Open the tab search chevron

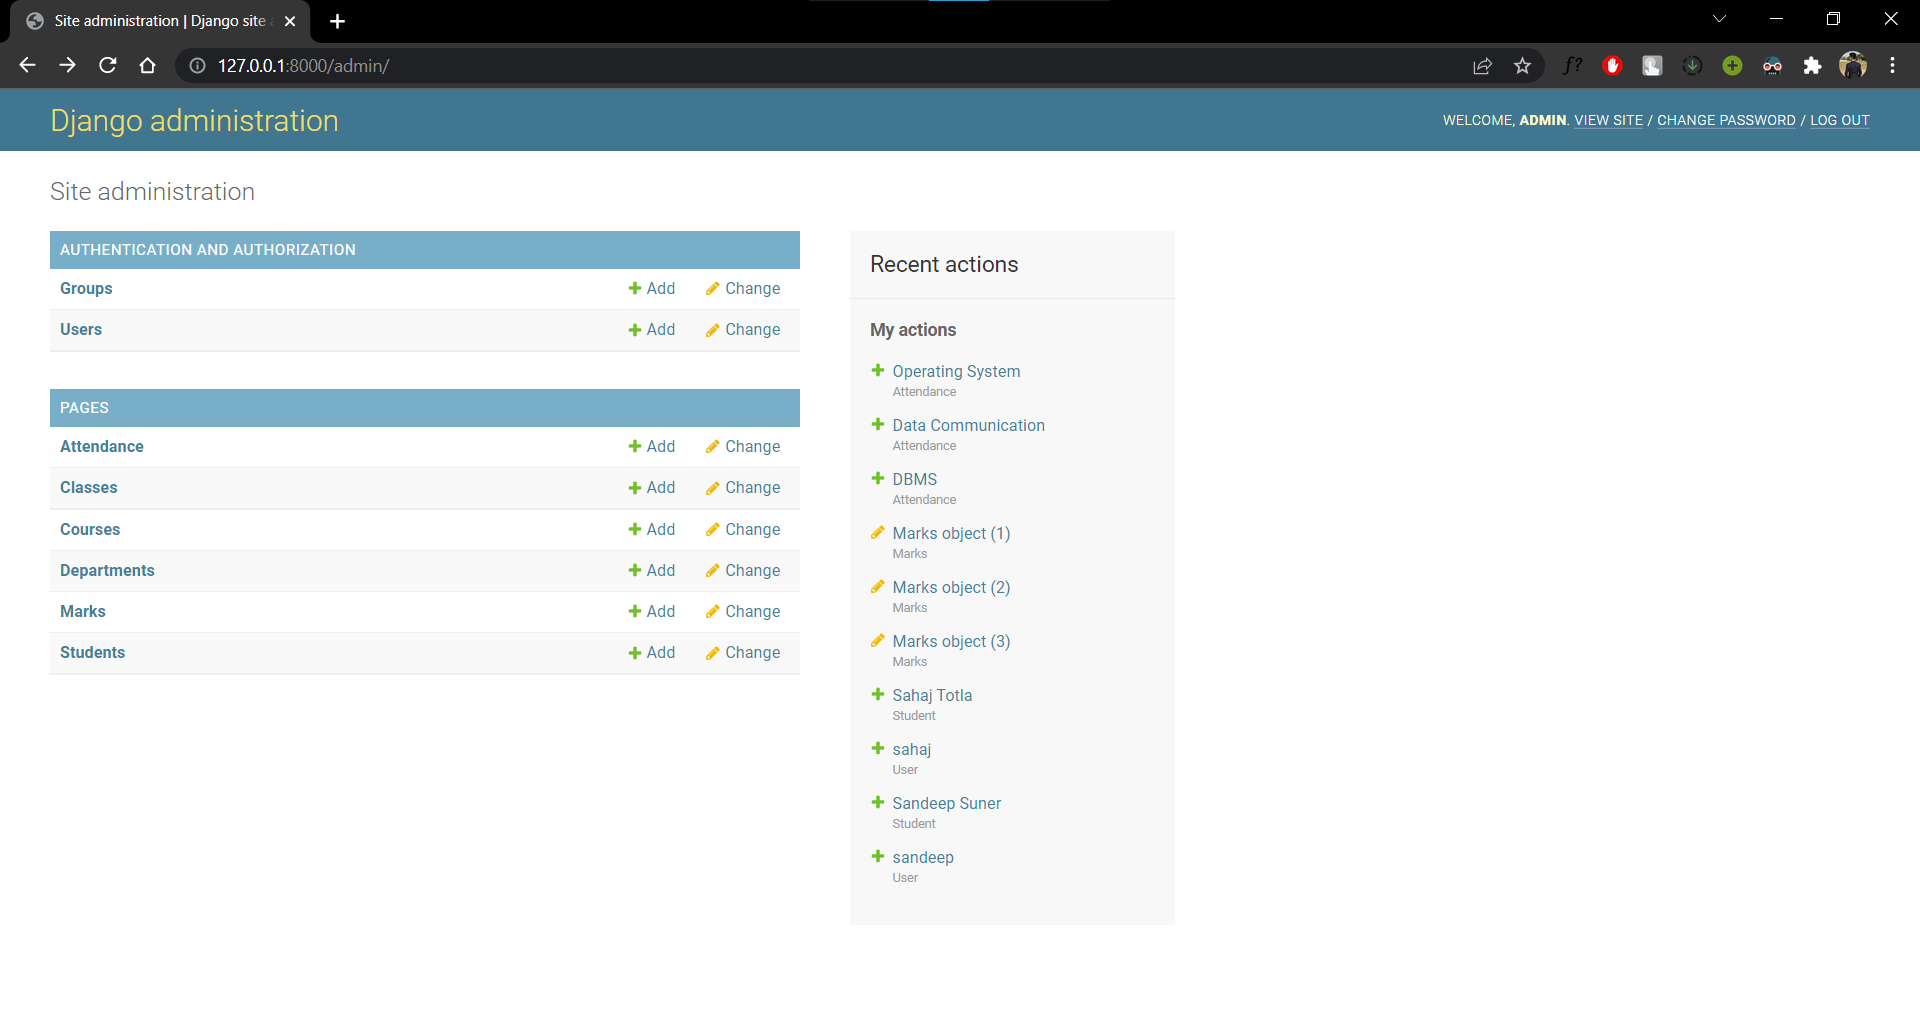pyautogui.click(x=1720, y=18)
